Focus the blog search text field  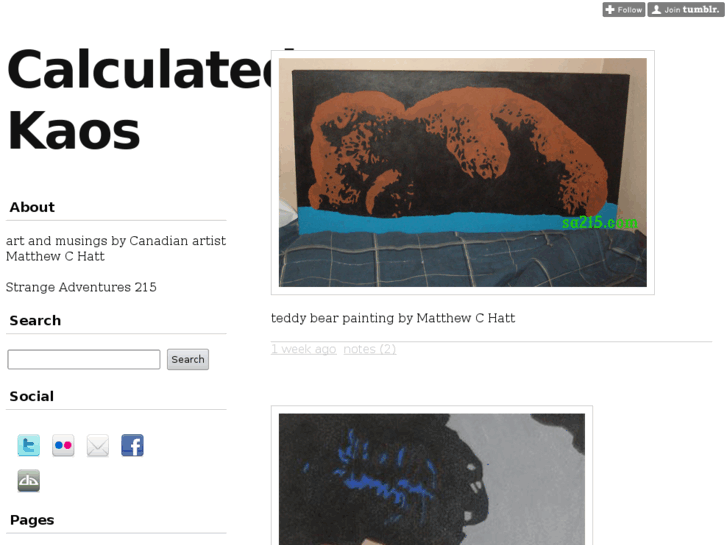[84, 359]
